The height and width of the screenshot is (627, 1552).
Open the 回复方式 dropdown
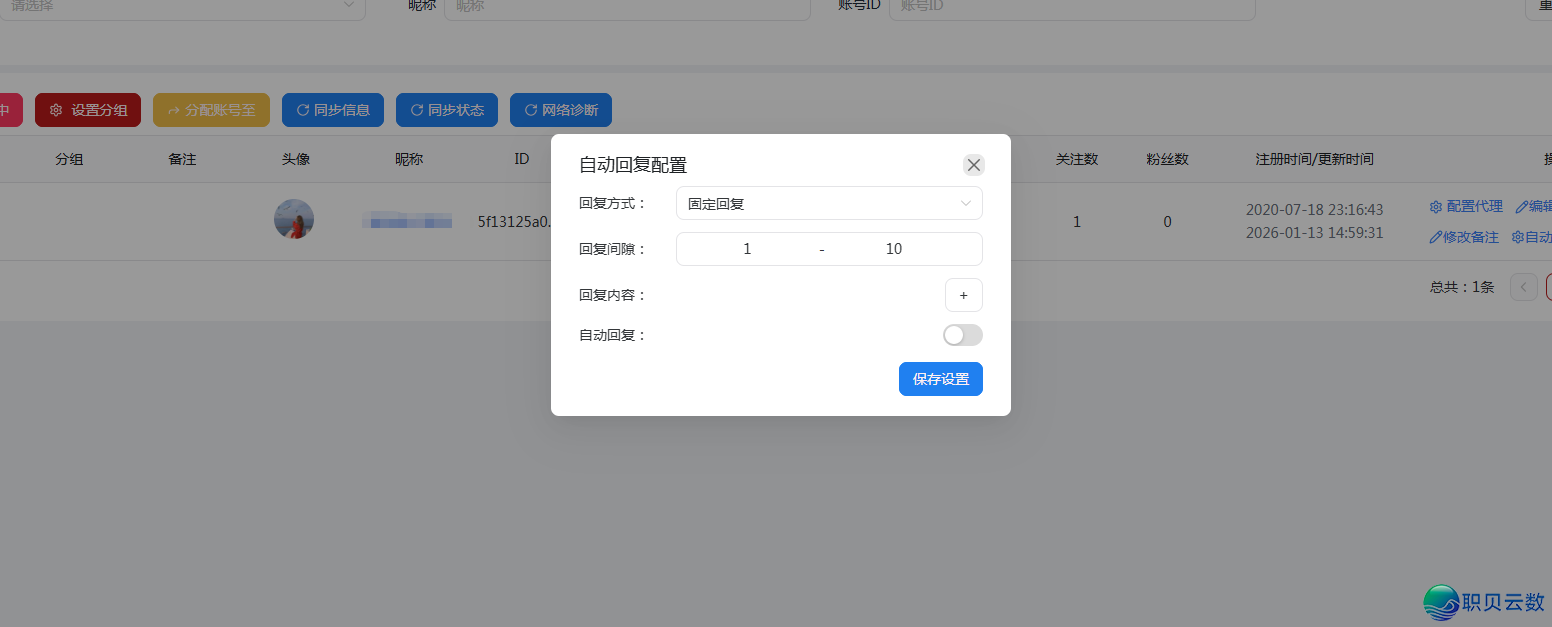[828, 203]
